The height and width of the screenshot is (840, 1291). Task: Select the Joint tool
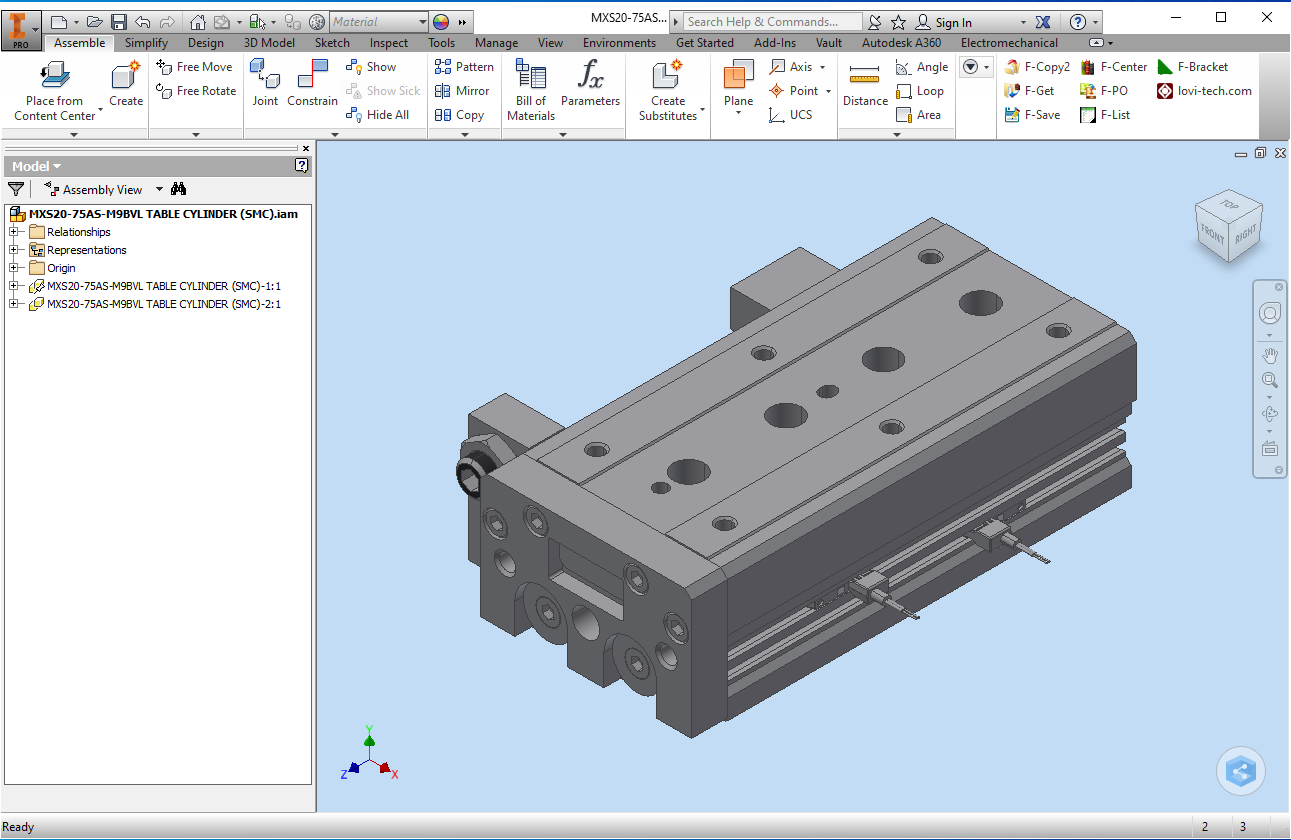click(265, 76)
